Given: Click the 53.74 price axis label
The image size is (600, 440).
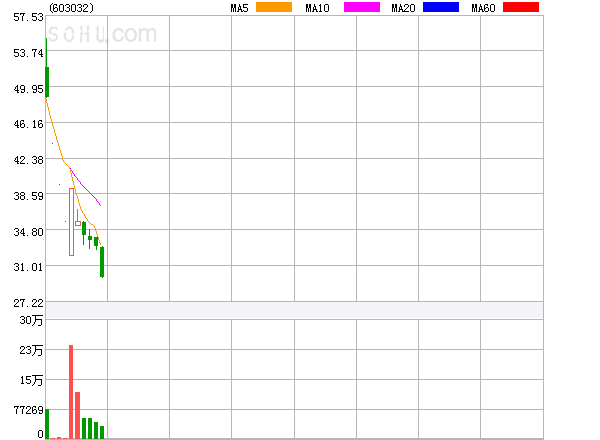Looking at the screenshot, I should coord(28,53).
